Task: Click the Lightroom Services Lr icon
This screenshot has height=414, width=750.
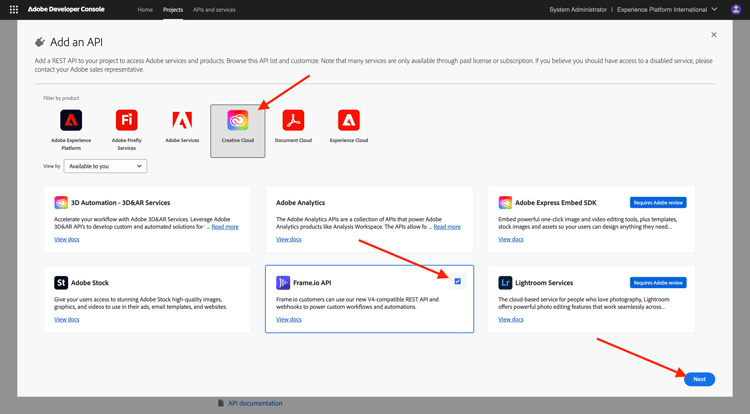Action: click(x=505, y=283)
